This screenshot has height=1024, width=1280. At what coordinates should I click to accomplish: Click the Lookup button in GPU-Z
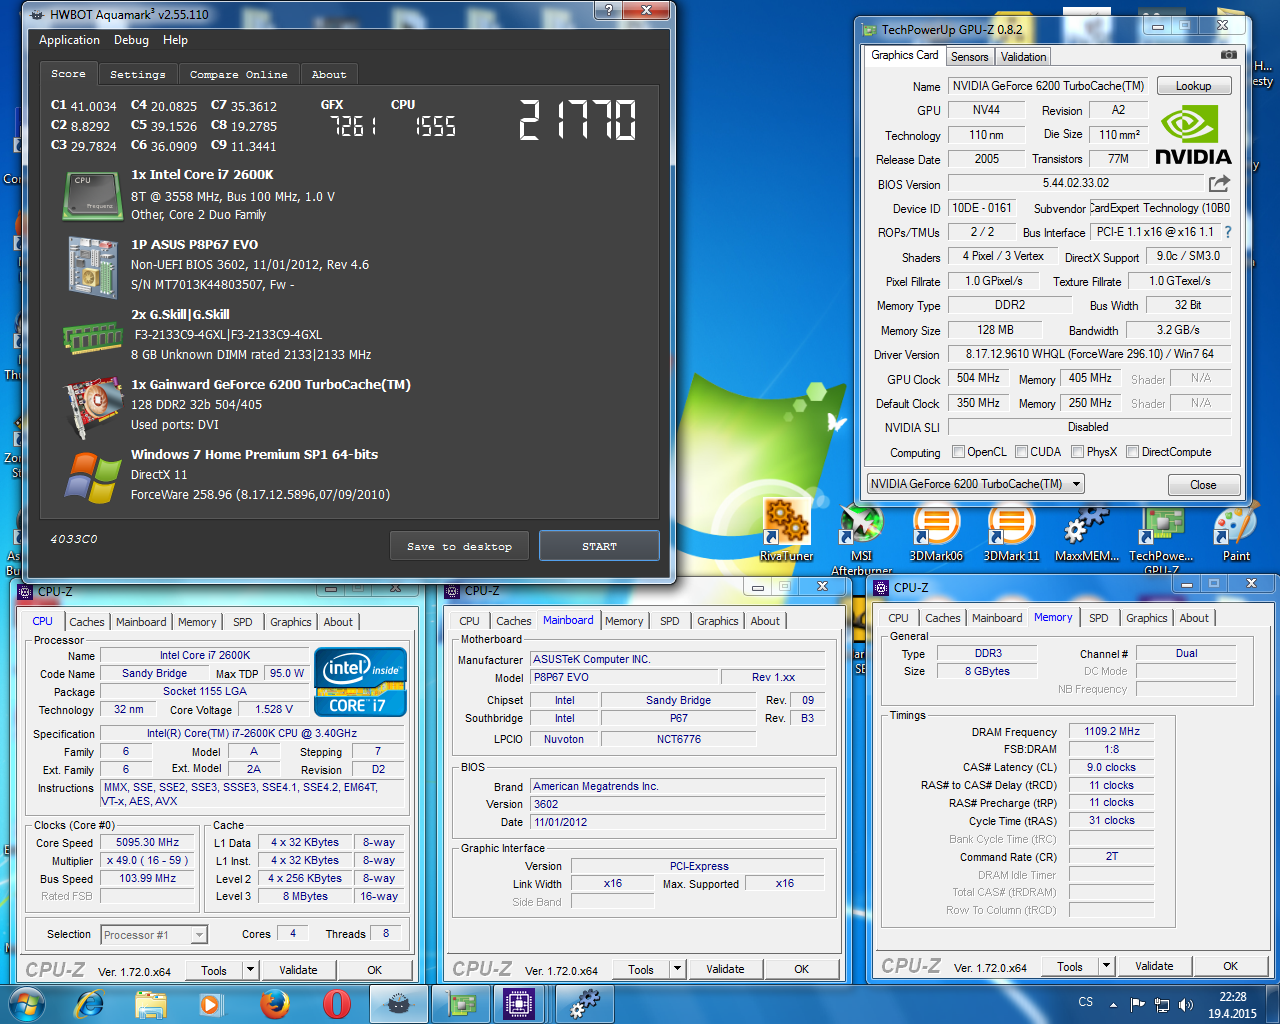coord(1193,86)
